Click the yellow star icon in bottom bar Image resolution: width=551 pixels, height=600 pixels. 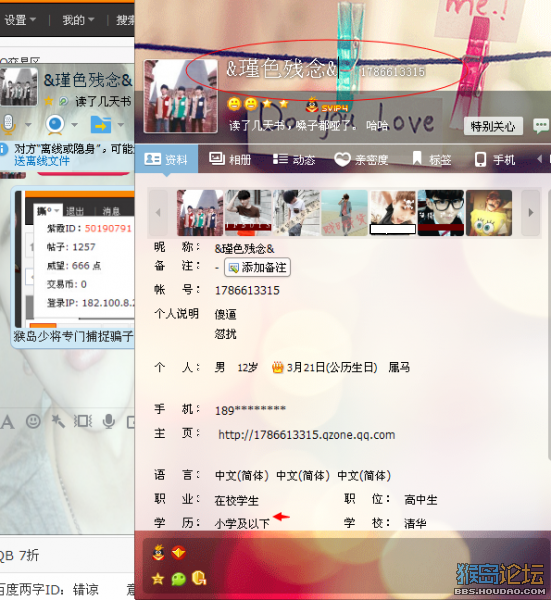point(158,579)
